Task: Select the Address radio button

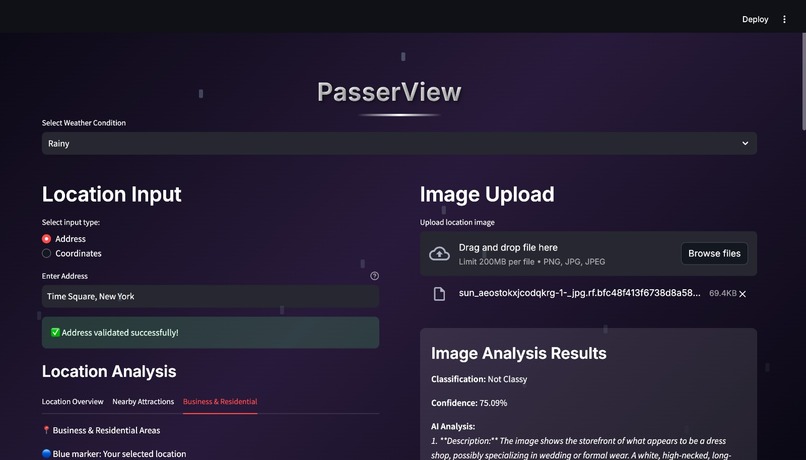Action: point(46,239)
